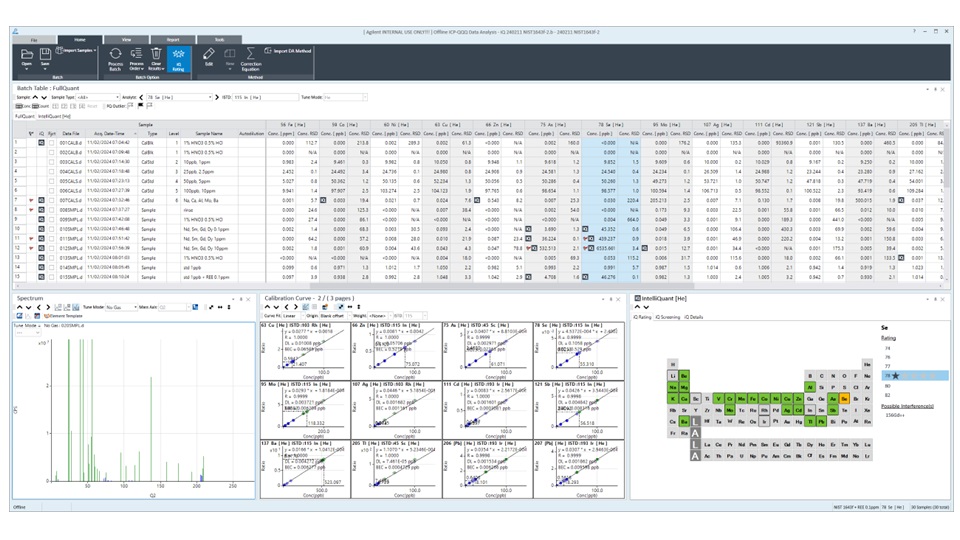Image resolution: width=960 pixels, height=540 pixels.
Task: Click the Process Batch icon
Action: click(x=115, y=56)
